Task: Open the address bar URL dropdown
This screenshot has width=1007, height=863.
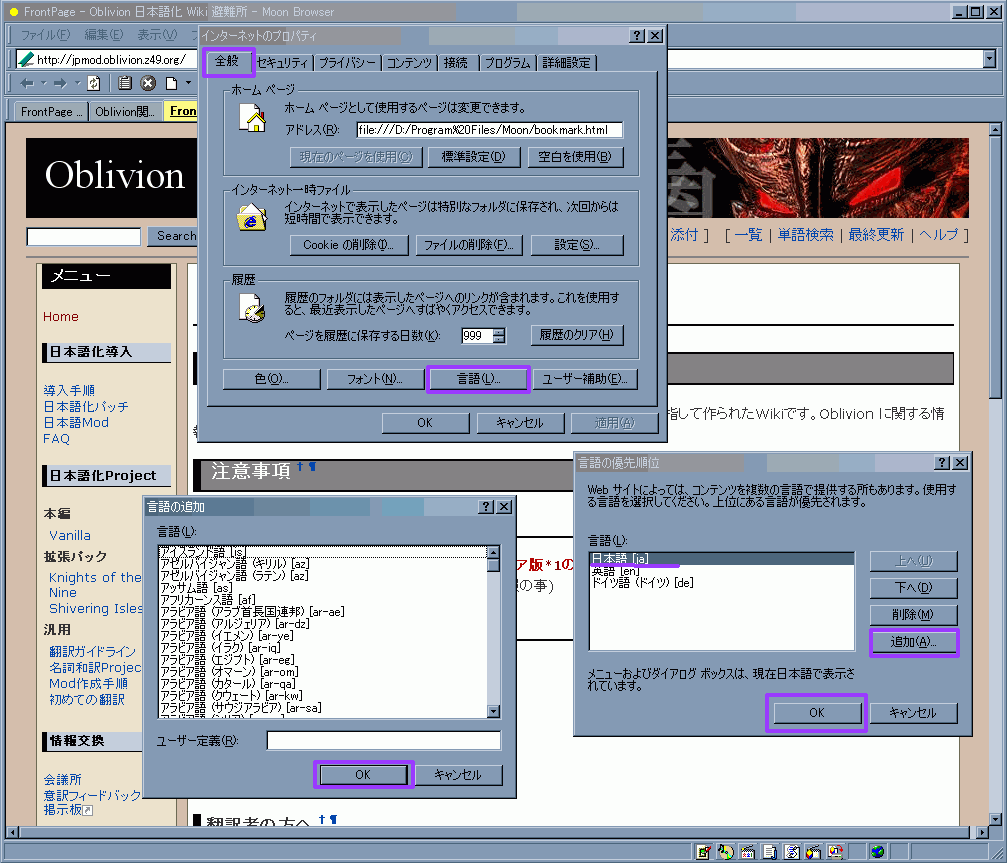Action: [x=989, y=59]
